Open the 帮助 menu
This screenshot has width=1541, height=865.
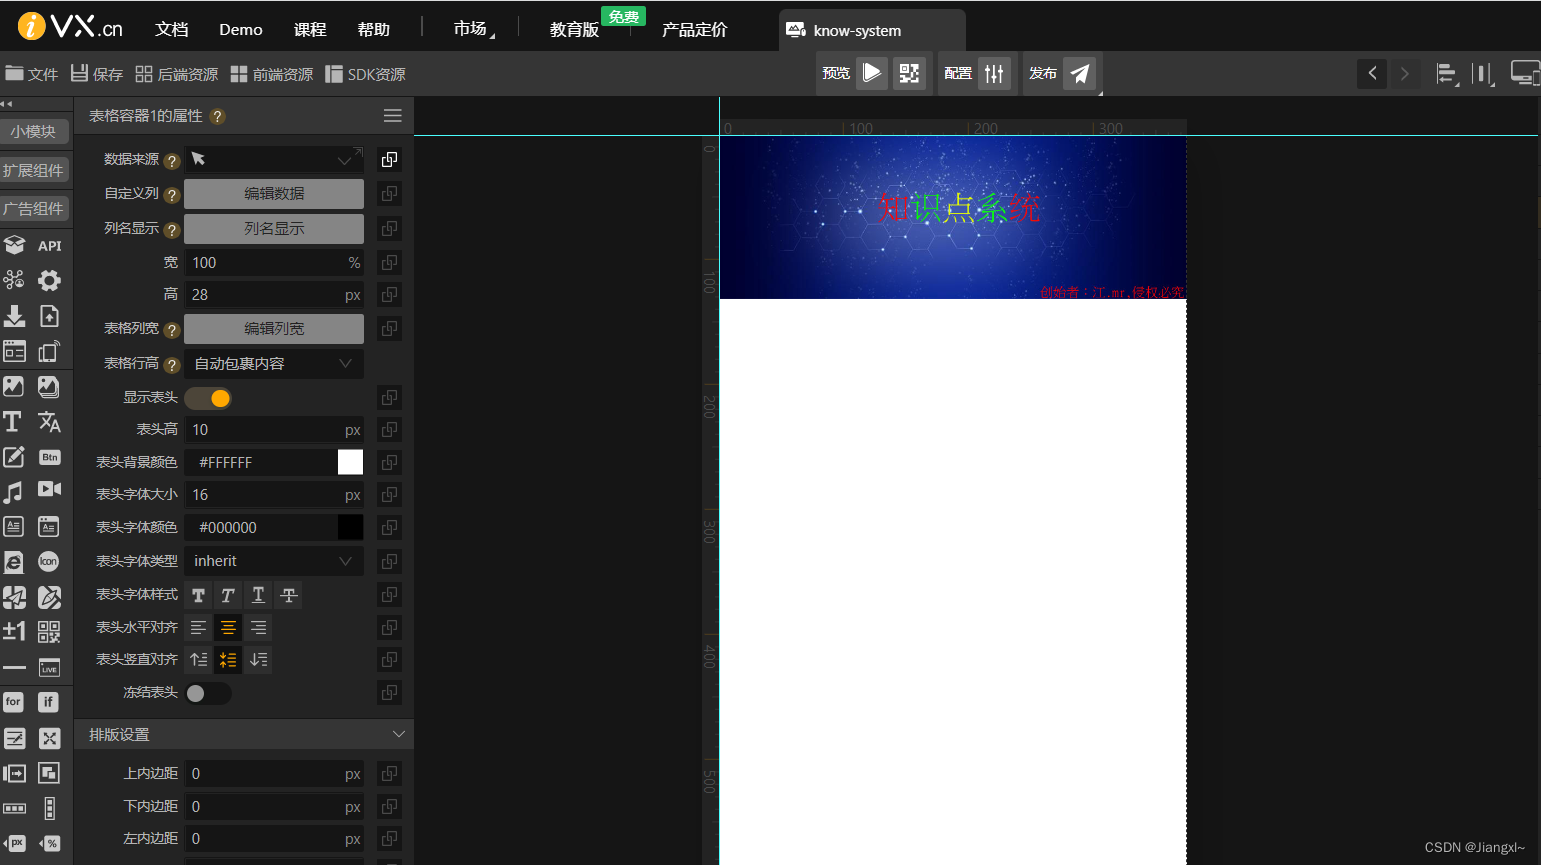(374, 29)
